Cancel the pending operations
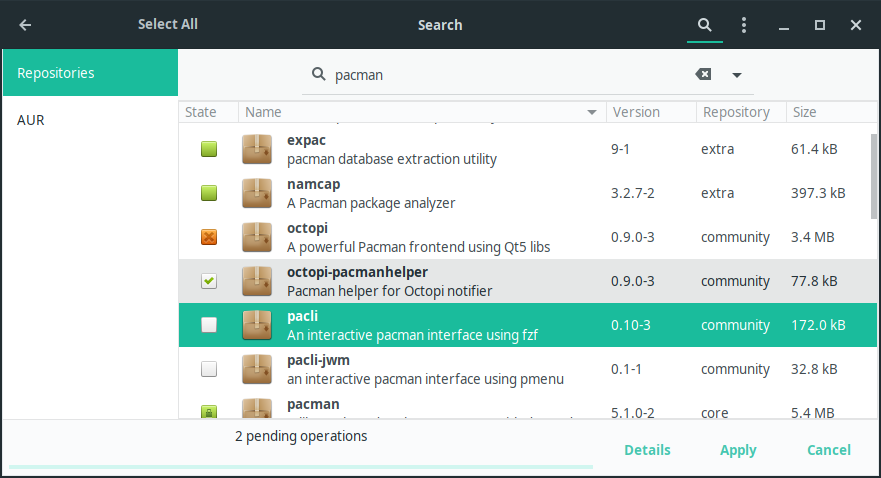Screen dimensions: 881x478 [x=829, y=450]
